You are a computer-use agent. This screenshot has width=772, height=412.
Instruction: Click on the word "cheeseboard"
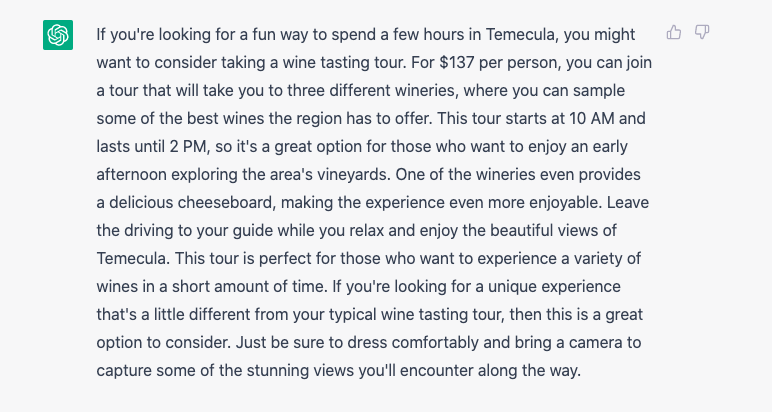(226, 203)
